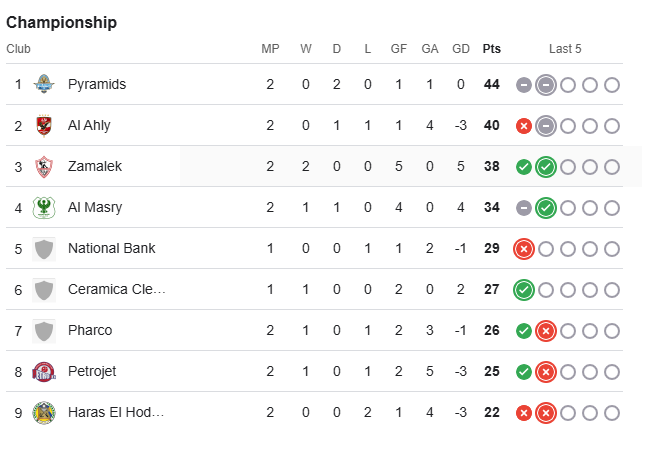Screen dimensions: 654x451
Task: Click Ceramica Cleopatra's green win icon
Action: pos(524,290)
